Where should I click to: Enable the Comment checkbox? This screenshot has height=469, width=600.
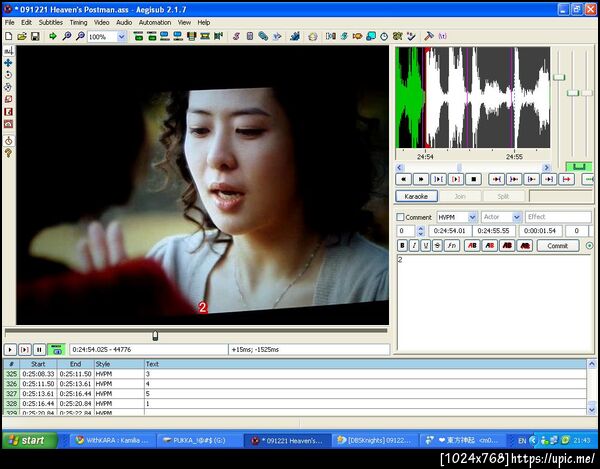400,217
